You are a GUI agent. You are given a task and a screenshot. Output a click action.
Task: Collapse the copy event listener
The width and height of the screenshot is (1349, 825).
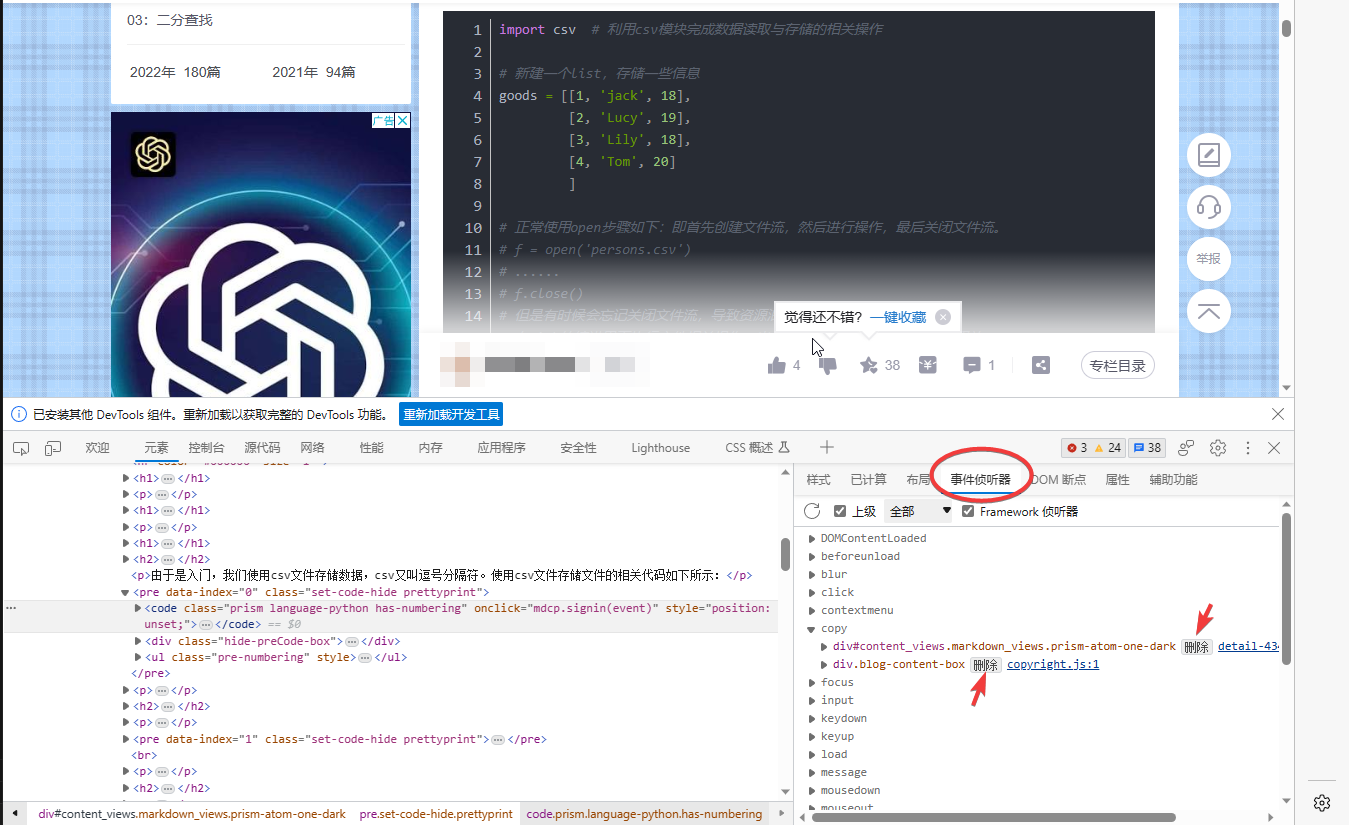pyautogui.click(x=812, y=629)
